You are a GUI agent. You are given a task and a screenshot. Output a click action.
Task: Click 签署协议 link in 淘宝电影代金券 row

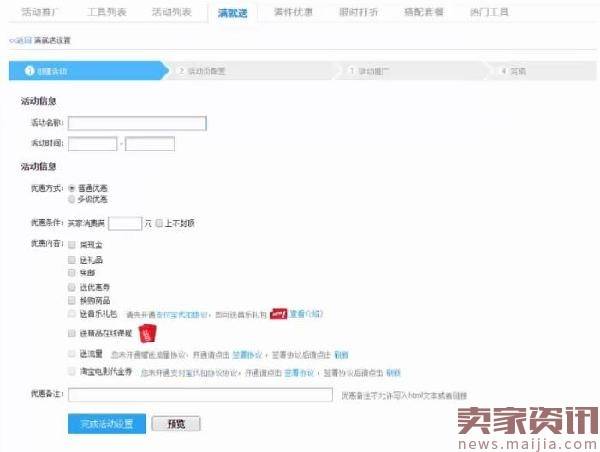point(299,372)
